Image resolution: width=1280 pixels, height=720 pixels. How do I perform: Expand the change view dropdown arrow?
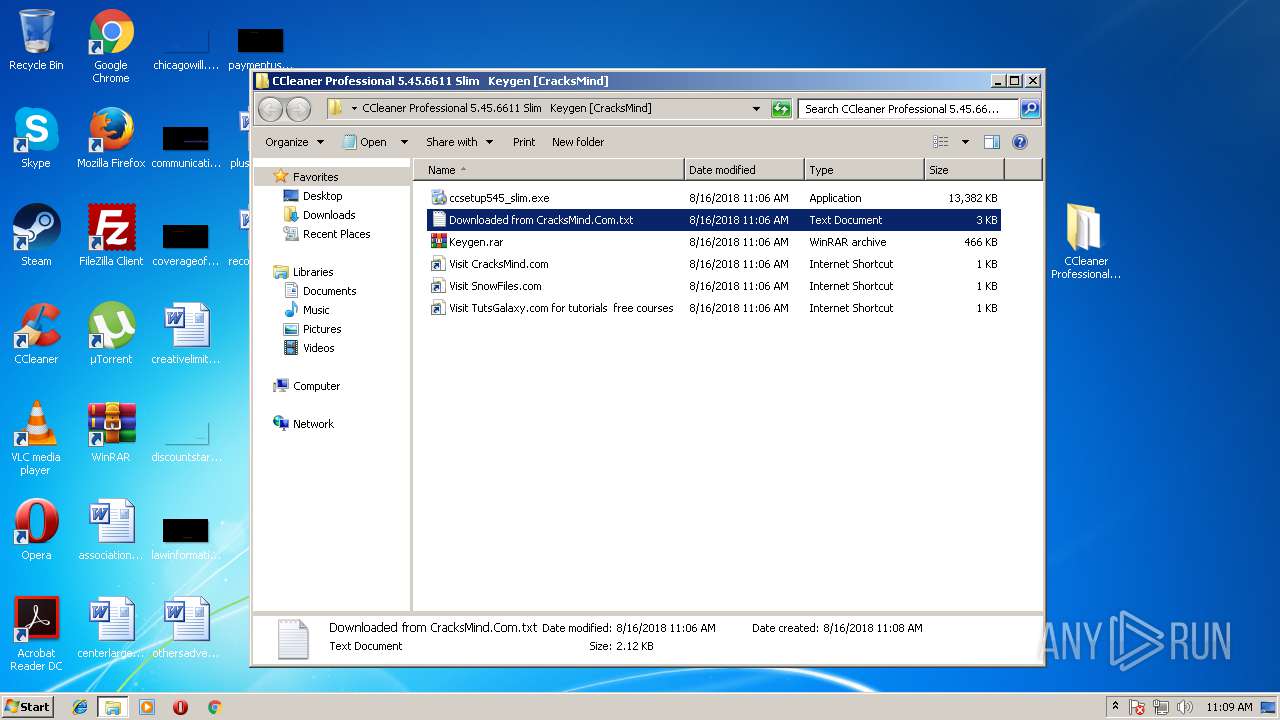click(965, 142)
